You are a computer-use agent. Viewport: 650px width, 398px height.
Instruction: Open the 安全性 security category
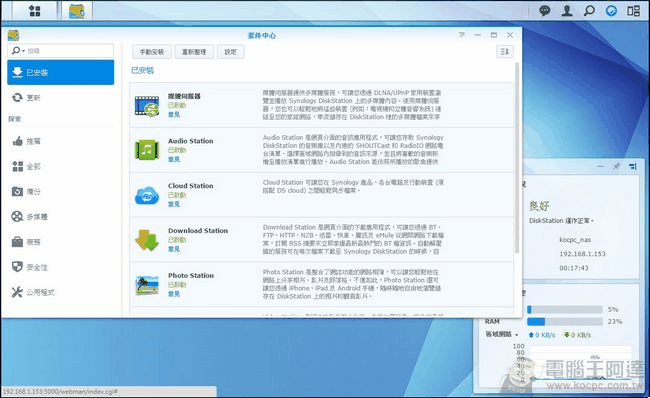pos(61,267)
